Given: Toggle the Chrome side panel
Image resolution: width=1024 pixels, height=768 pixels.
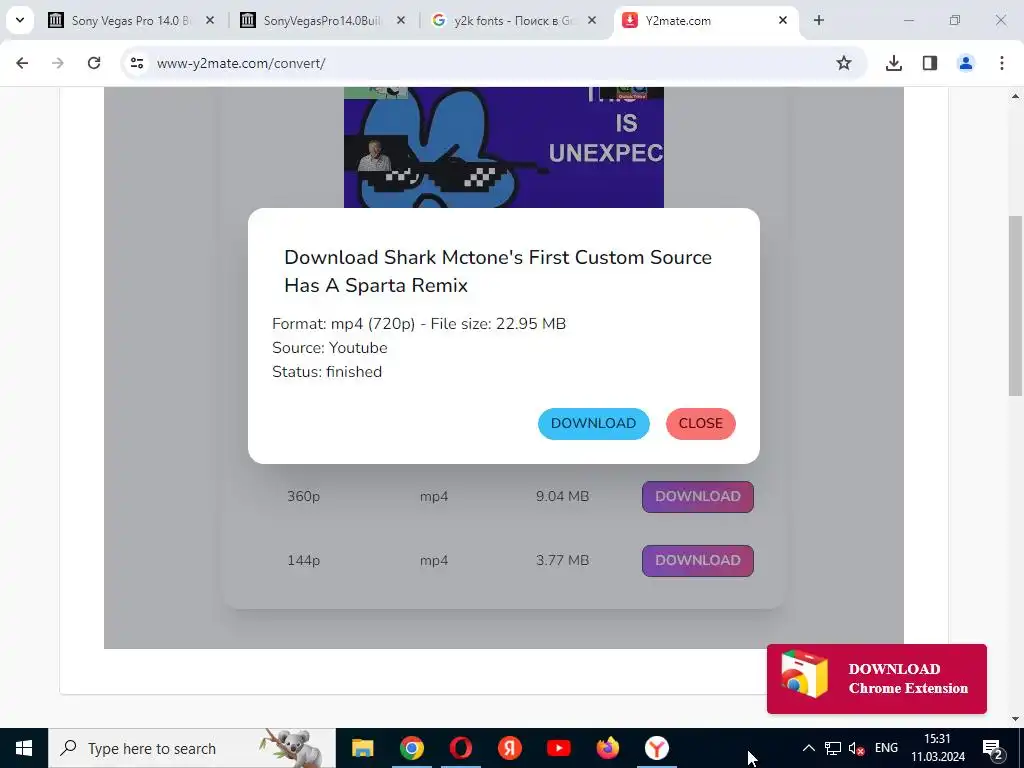Looking at the screenshot, I should click(x=930, y=63).
